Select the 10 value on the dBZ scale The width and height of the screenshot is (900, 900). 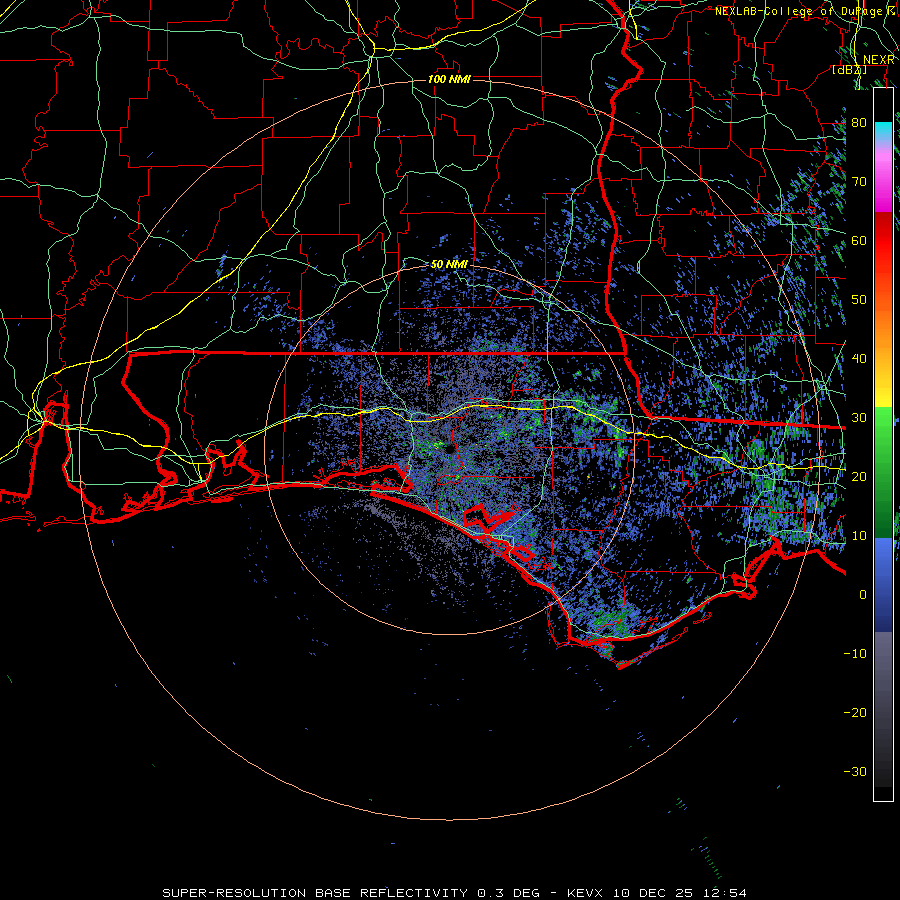point(859,536)
